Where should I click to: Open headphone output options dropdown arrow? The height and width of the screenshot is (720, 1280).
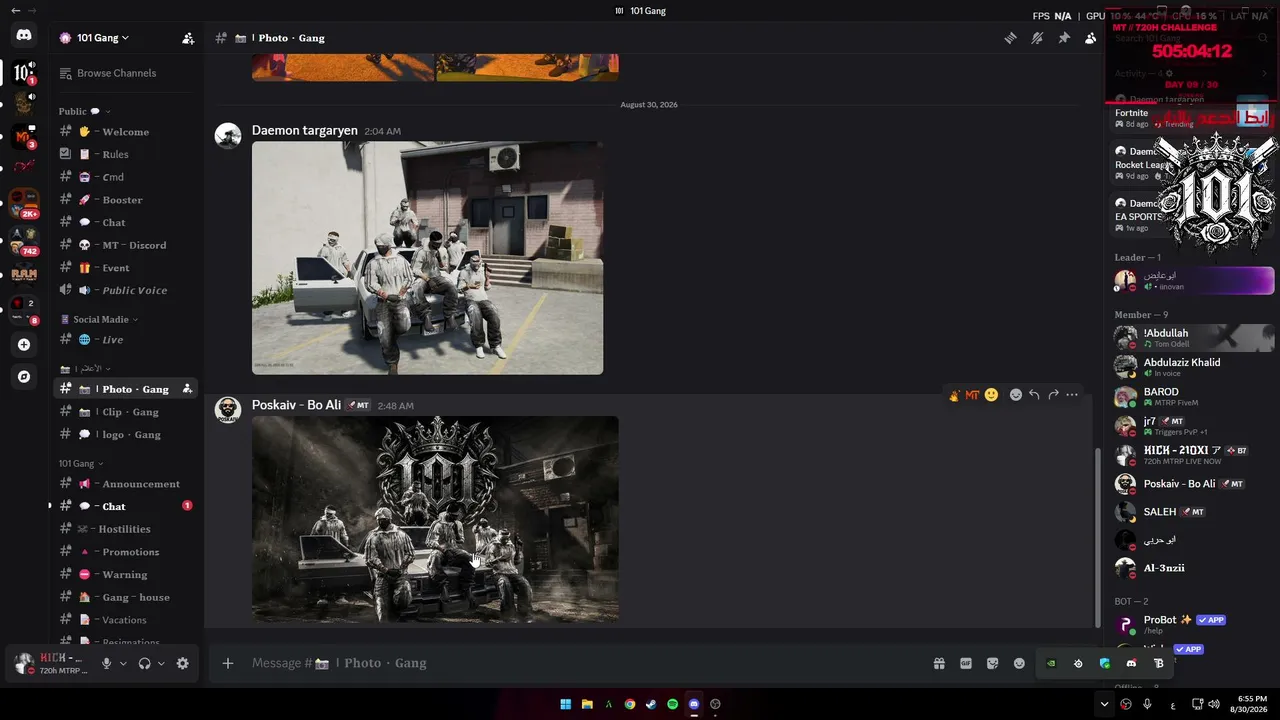(162, 663)
